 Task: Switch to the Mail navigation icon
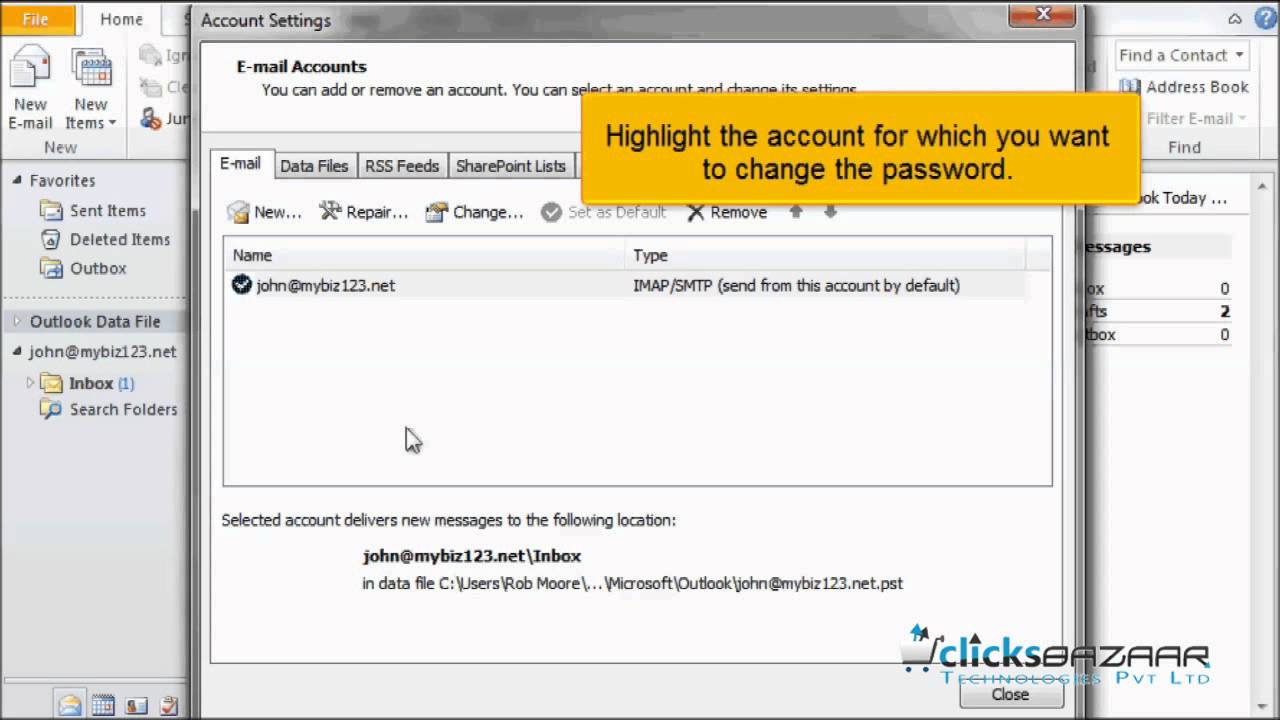[x=69, y=705]
